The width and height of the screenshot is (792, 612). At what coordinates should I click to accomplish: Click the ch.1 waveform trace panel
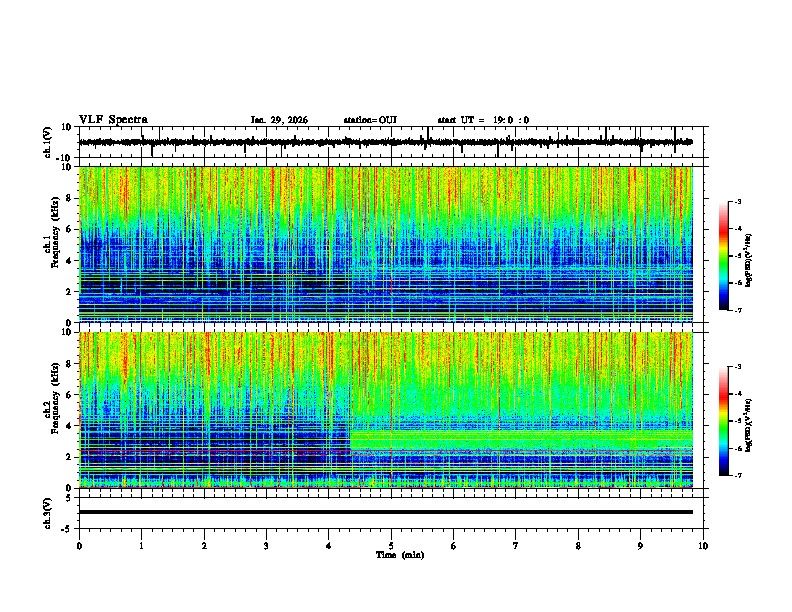click(391, 142)
